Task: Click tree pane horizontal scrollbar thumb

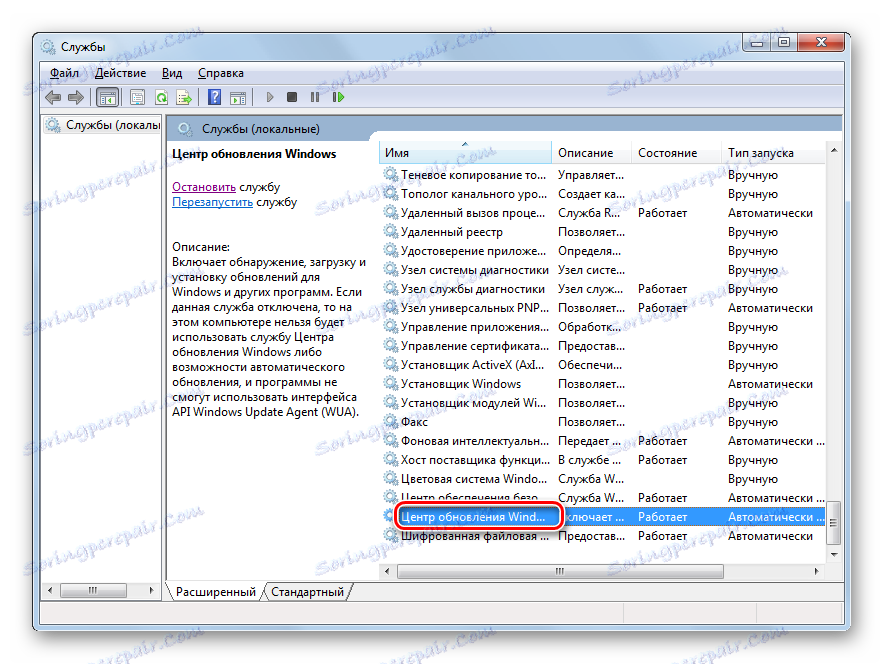Action: [93, 590]
